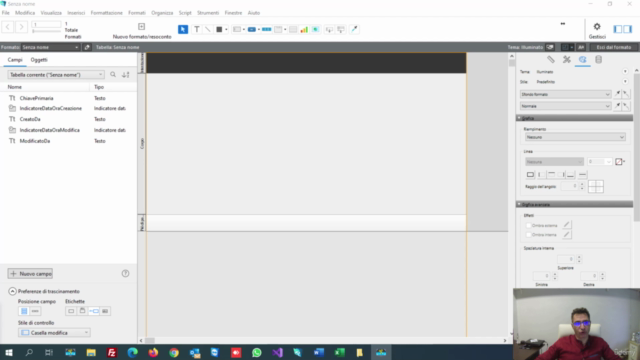Image resolution: width=640 pixels, height=360 pixels.
Task: Enable the Ombra interna checkbox
Action: pyautogui.click(x=529, y=235)
